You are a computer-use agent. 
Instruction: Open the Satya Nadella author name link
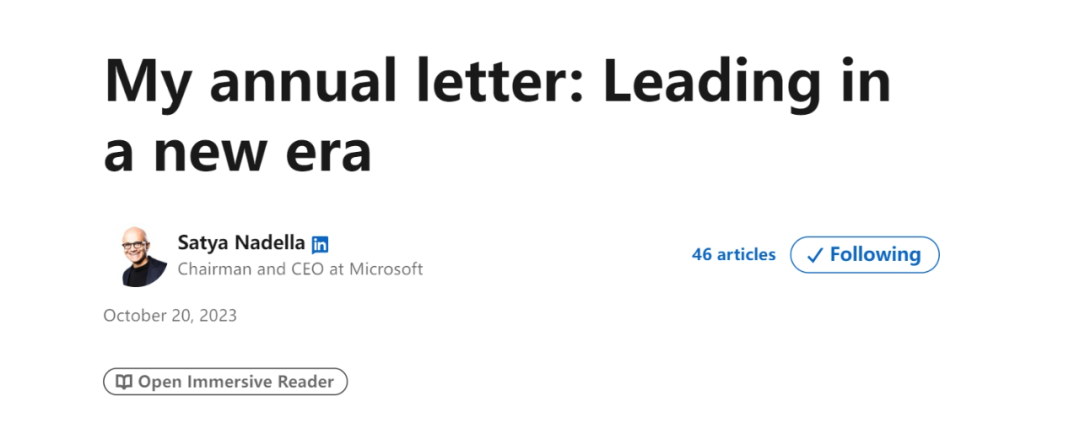(241, 243)
